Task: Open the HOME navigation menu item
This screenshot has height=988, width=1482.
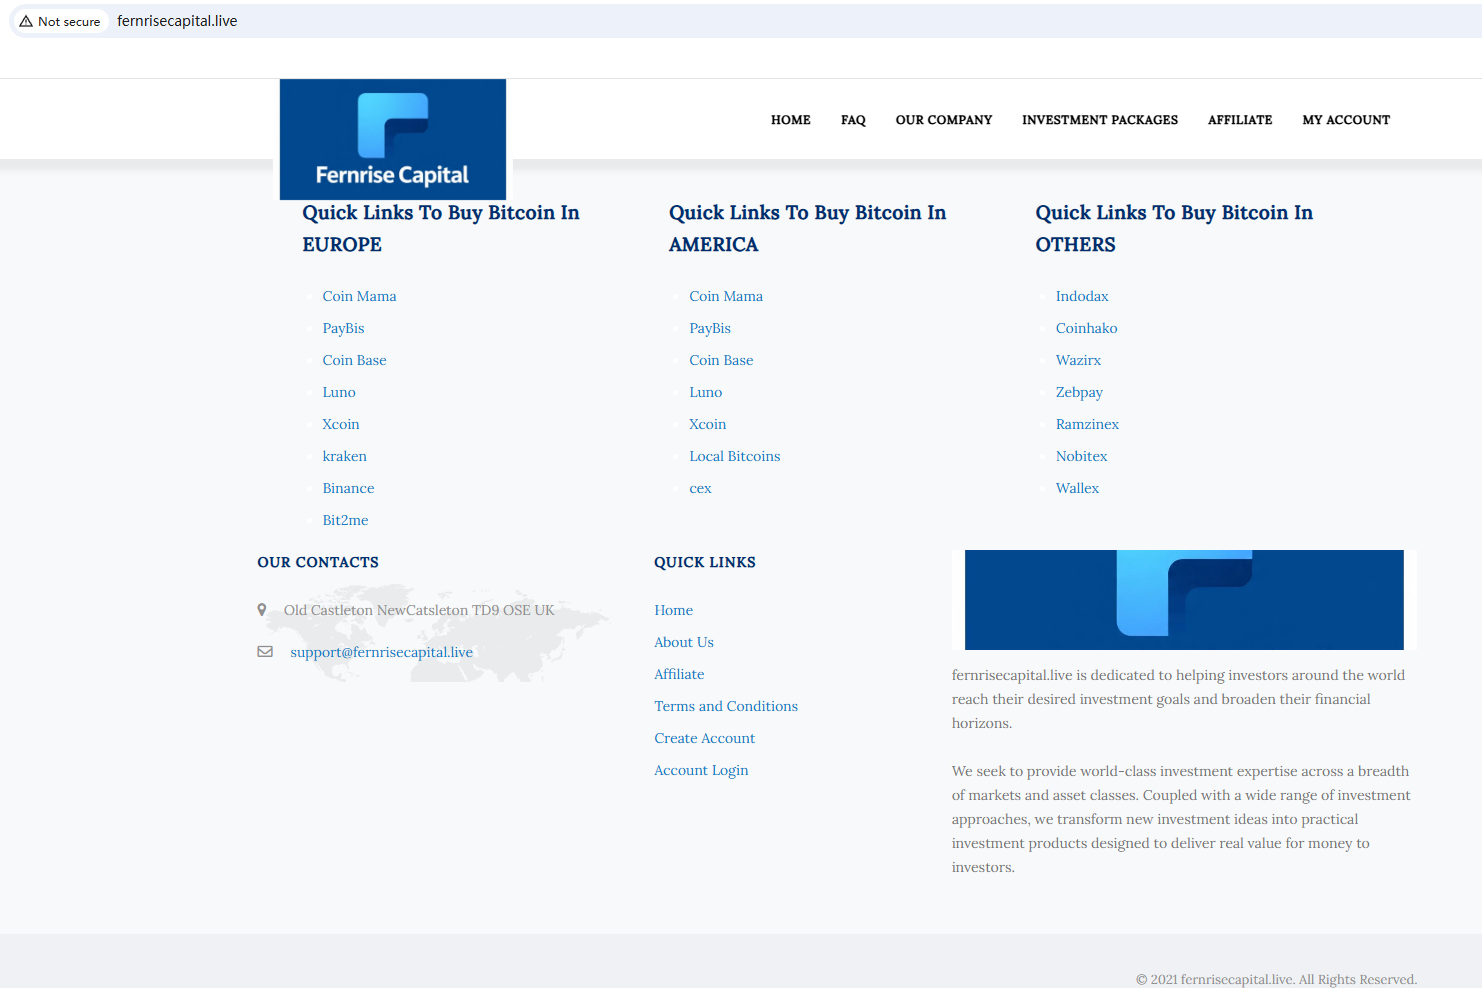Action: pyautogui.click(x=790, y=120)
